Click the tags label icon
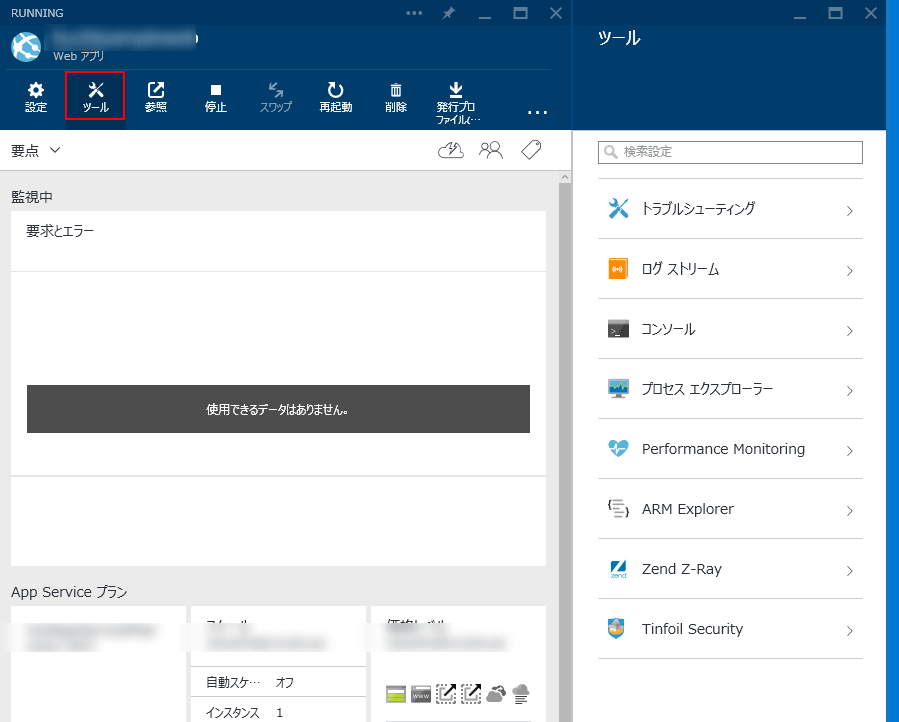The height and width of the screenshot is (722, 899). pyautogui.click(x=531, y=150)
